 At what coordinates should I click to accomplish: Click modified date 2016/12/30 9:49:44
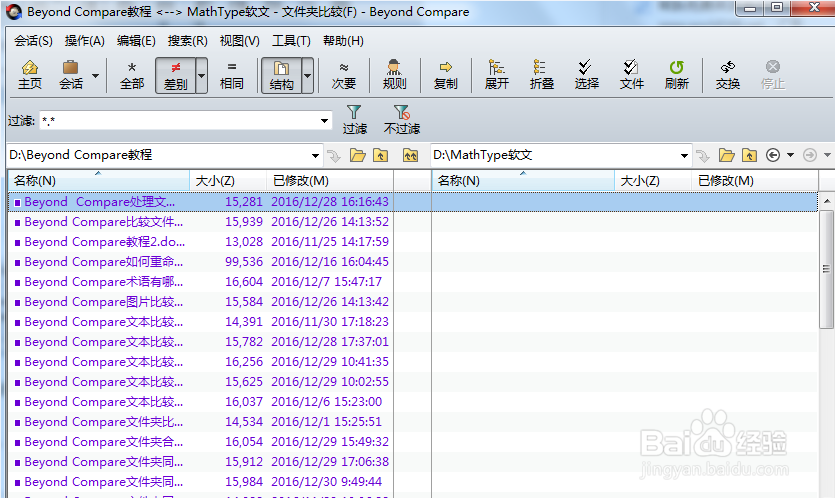(x=326, y=482)
